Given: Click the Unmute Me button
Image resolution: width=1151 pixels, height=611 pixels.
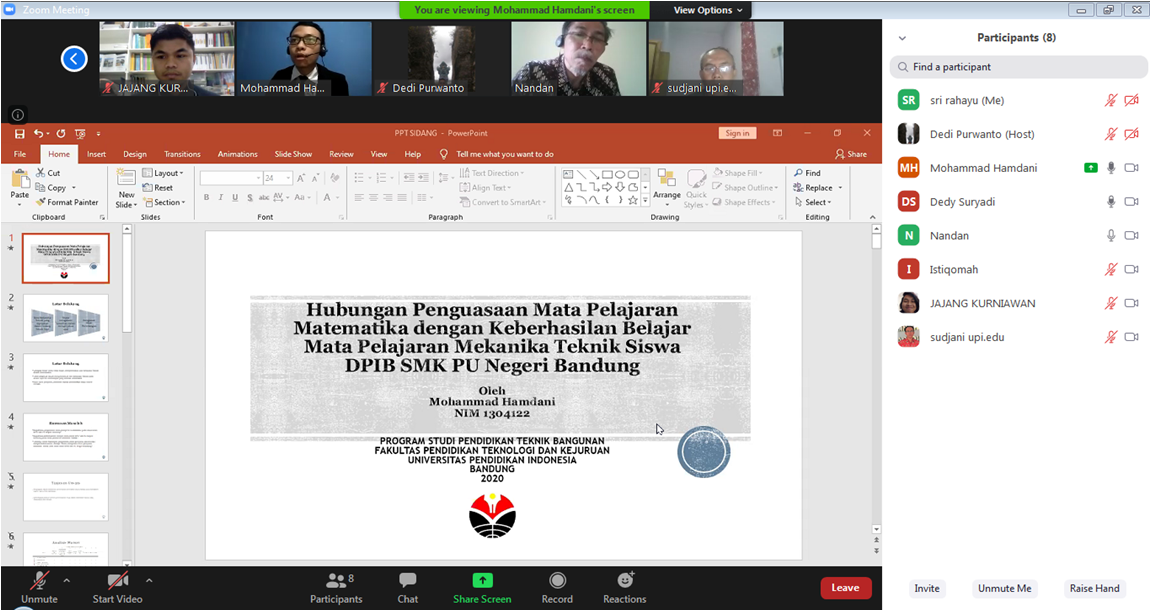Looking at the screenshot, I should tap(1004, 588).
